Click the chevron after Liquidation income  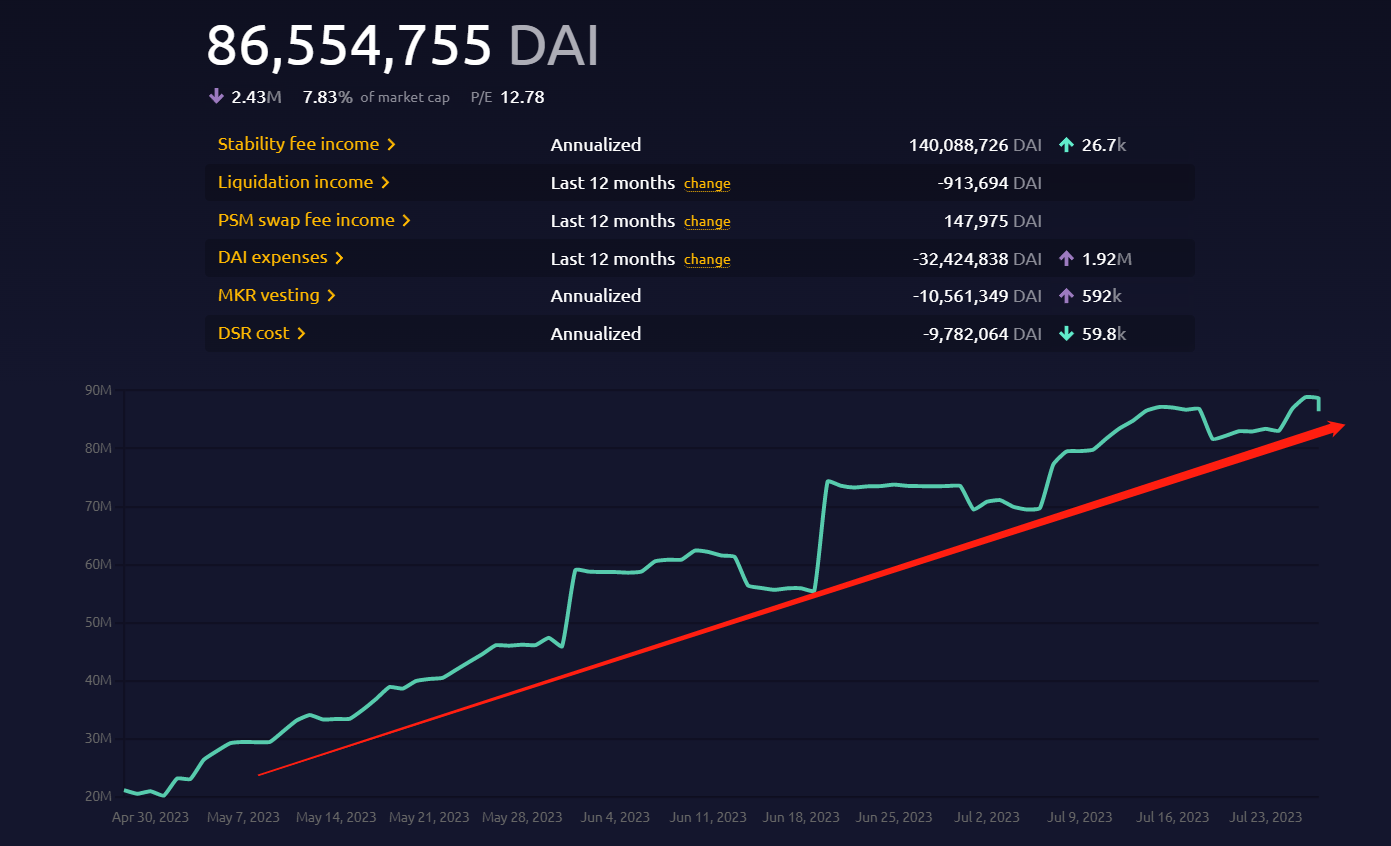385,183
